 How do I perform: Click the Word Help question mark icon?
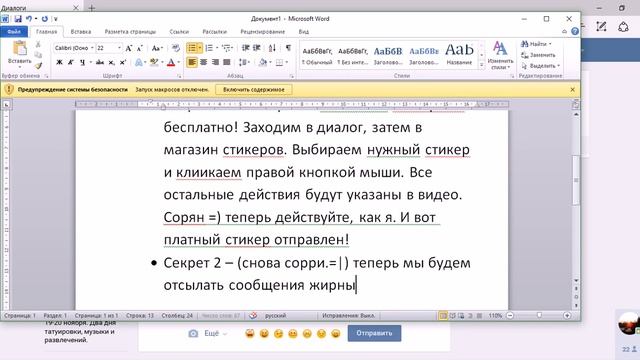pyautogui.click(x=575, y=31)
